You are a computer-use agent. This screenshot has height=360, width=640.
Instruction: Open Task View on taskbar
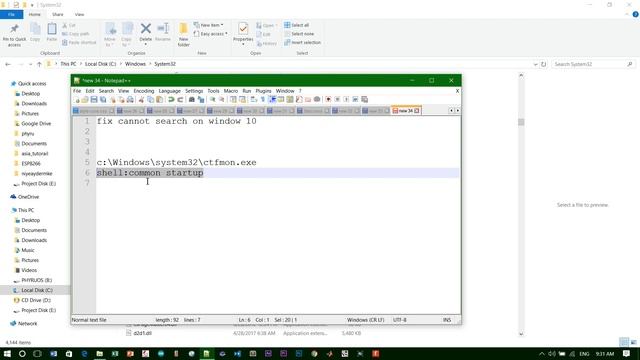(x=37, y=353)
